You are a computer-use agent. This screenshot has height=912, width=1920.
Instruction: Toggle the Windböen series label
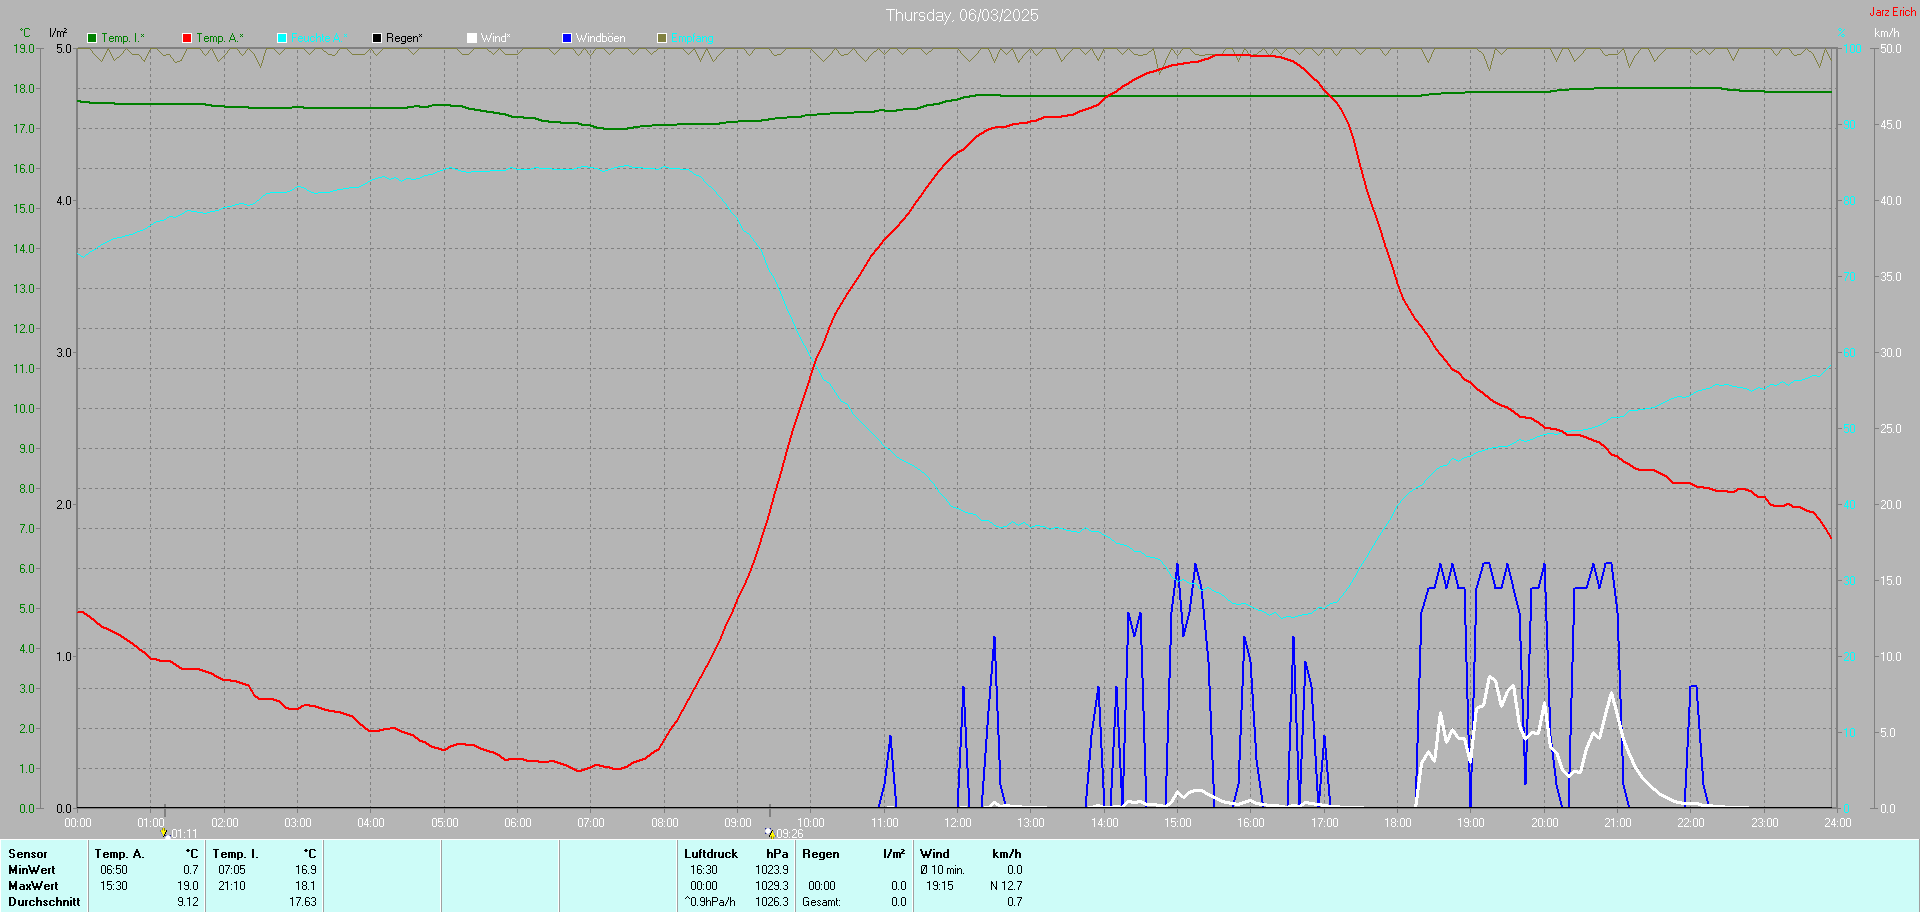[x=601, y=38]
